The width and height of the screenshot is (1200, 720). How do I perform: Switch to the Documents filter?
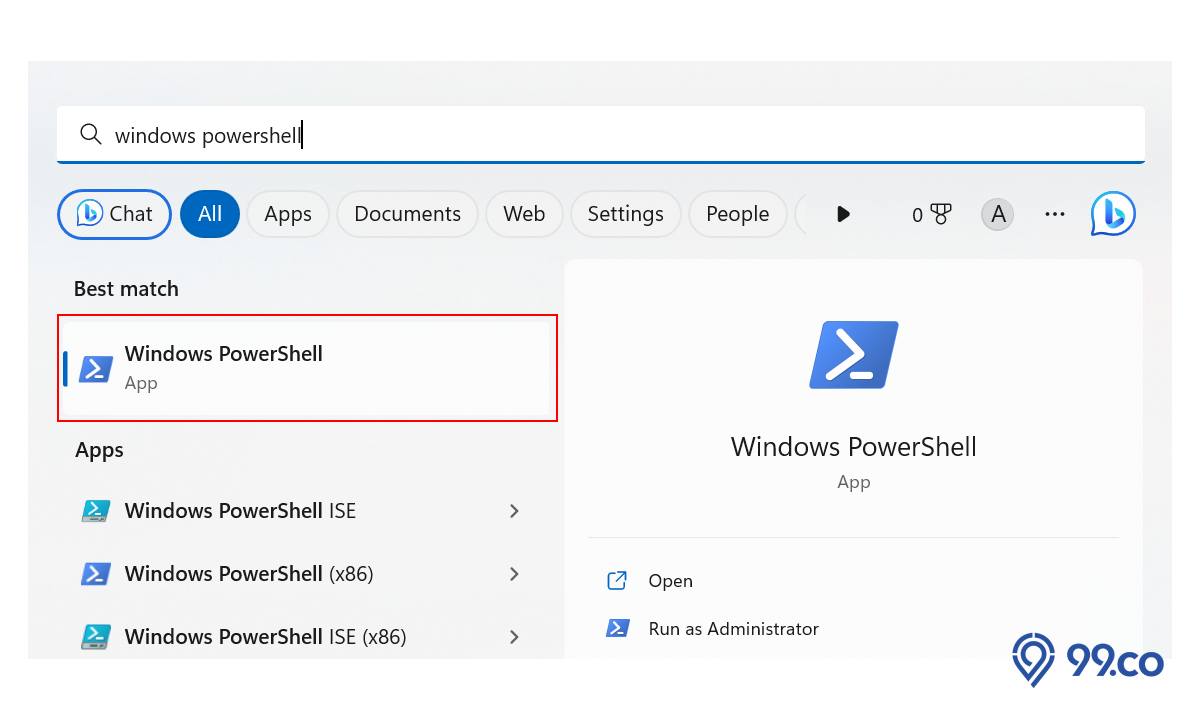pos(407,214)
